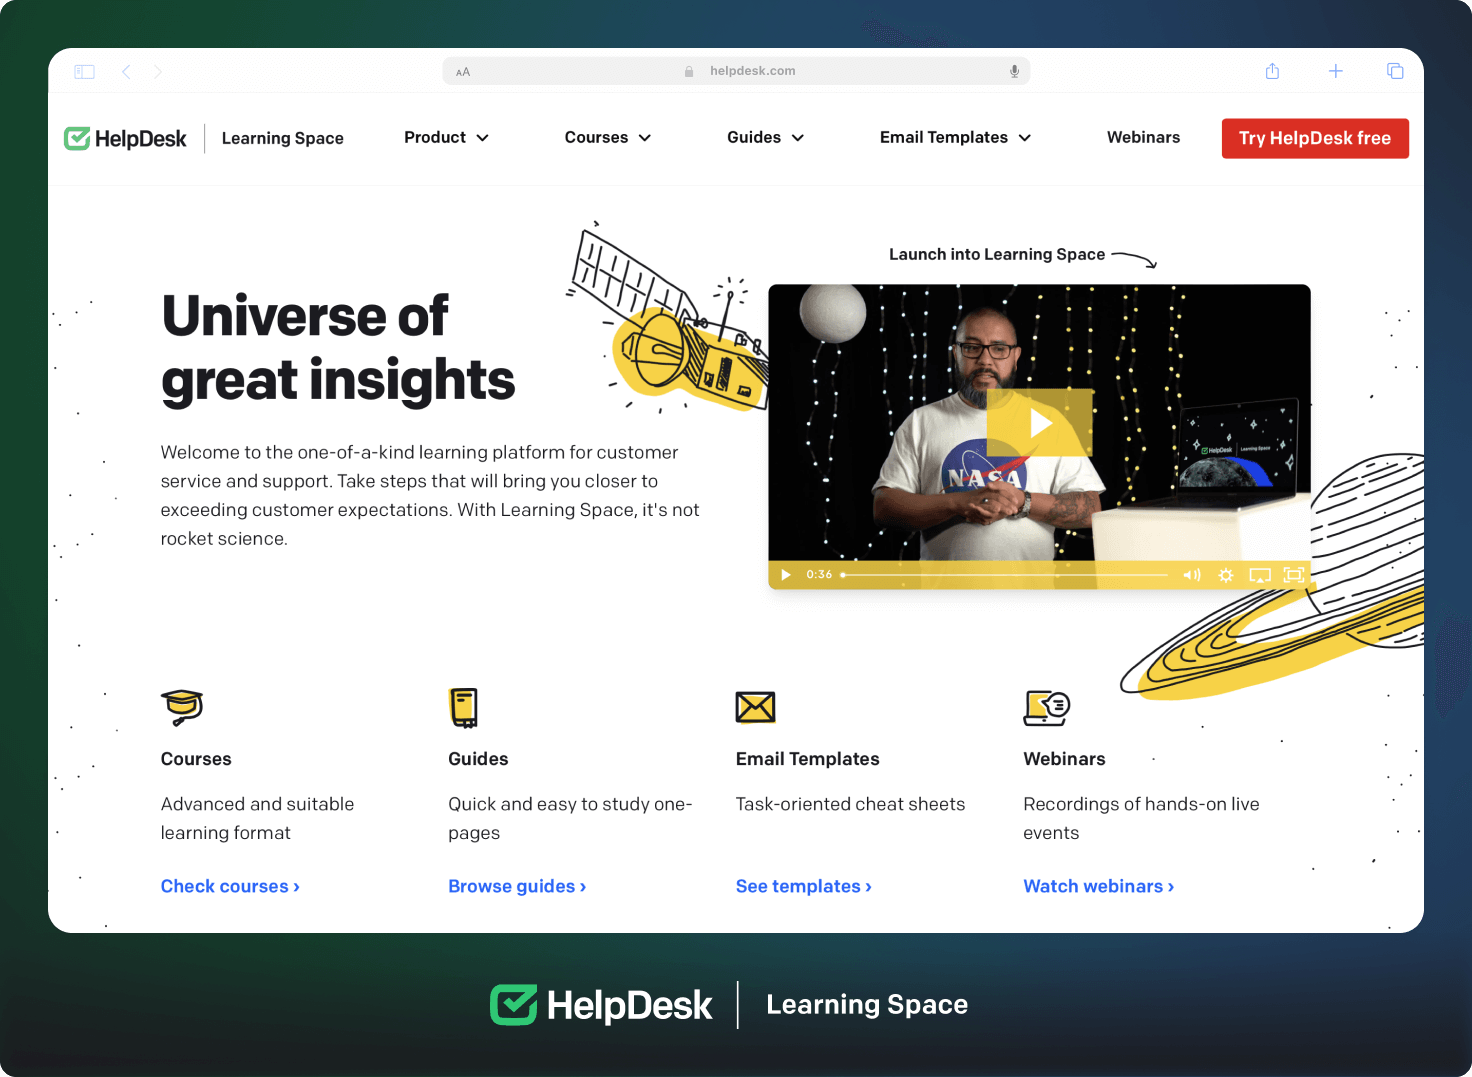Click the Guides booklet icon

click(x=462, y=708)
